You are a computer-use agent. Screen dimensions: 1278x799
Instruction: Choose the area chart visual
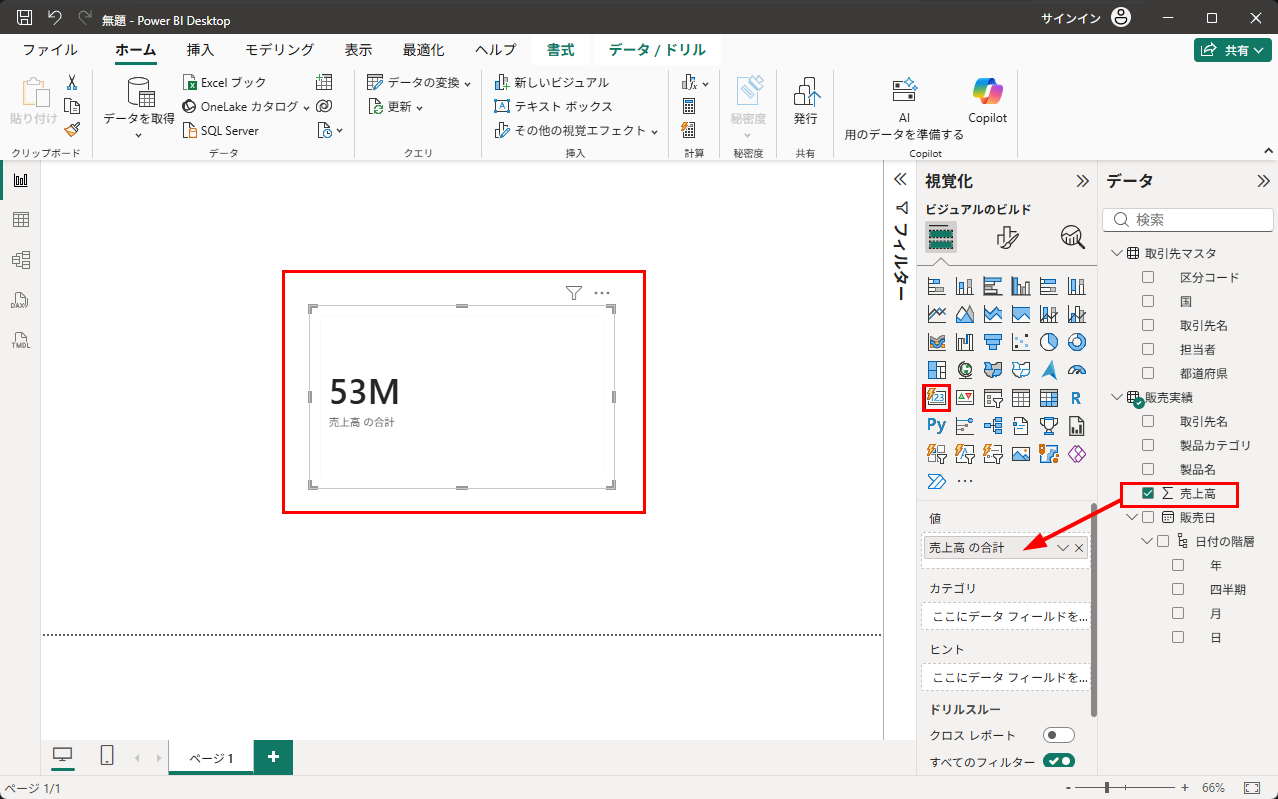point(965,314)
